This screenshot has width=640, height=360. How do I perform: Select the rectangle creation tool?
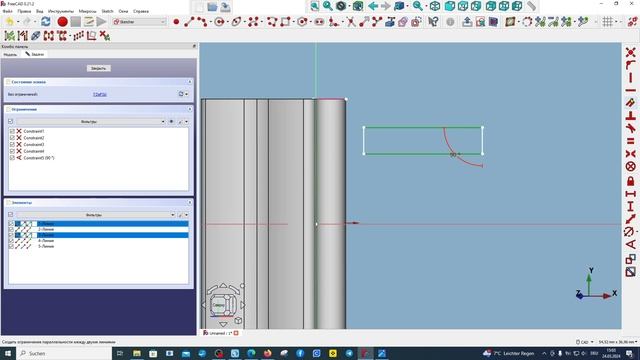[x=285, y=22]
